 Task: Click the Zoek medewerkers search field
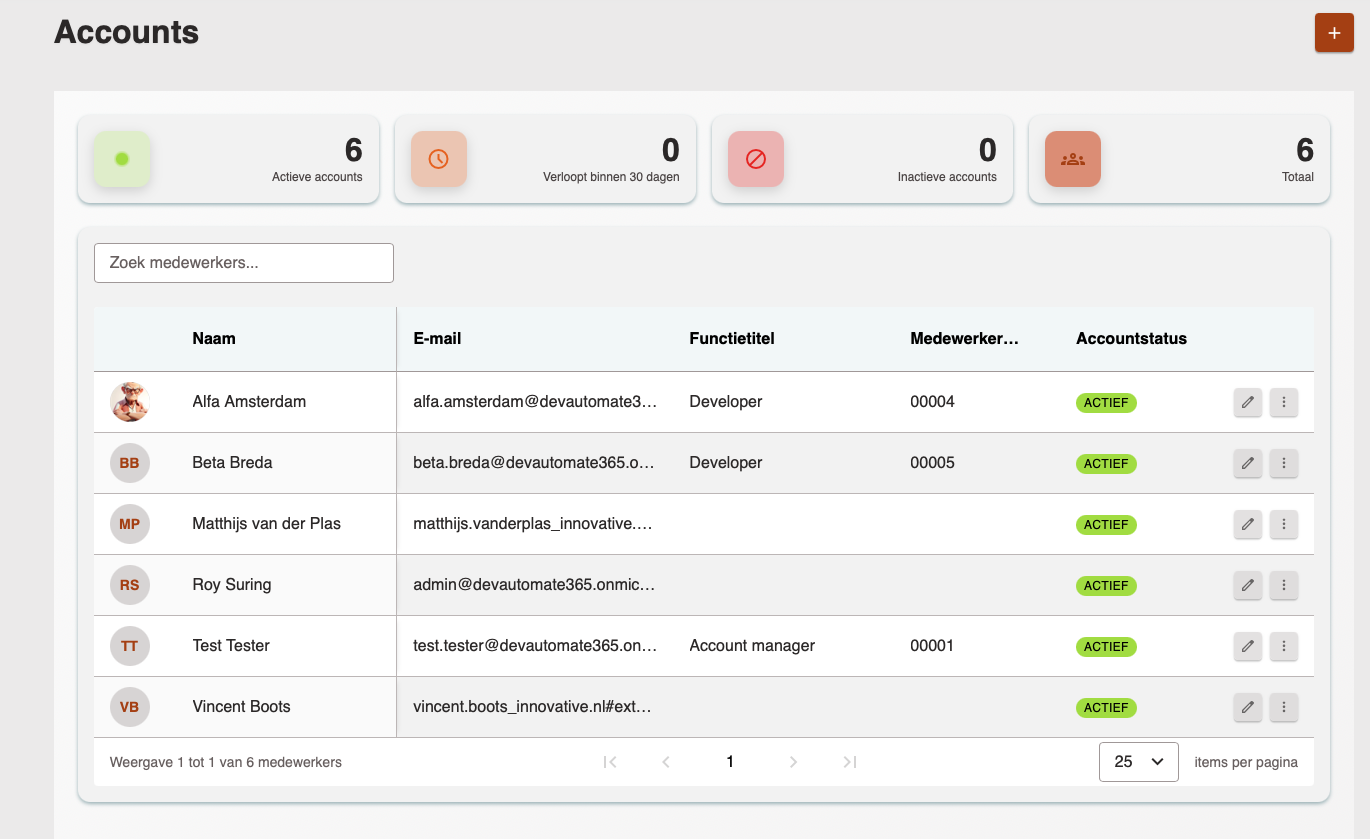(244, 263)
